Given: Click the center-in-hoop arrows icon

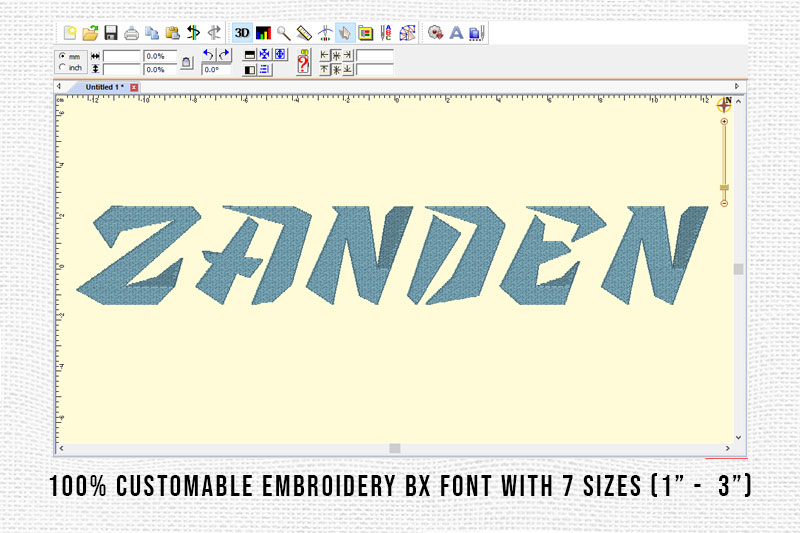Looking at the screenshot, I should point(265,55).
